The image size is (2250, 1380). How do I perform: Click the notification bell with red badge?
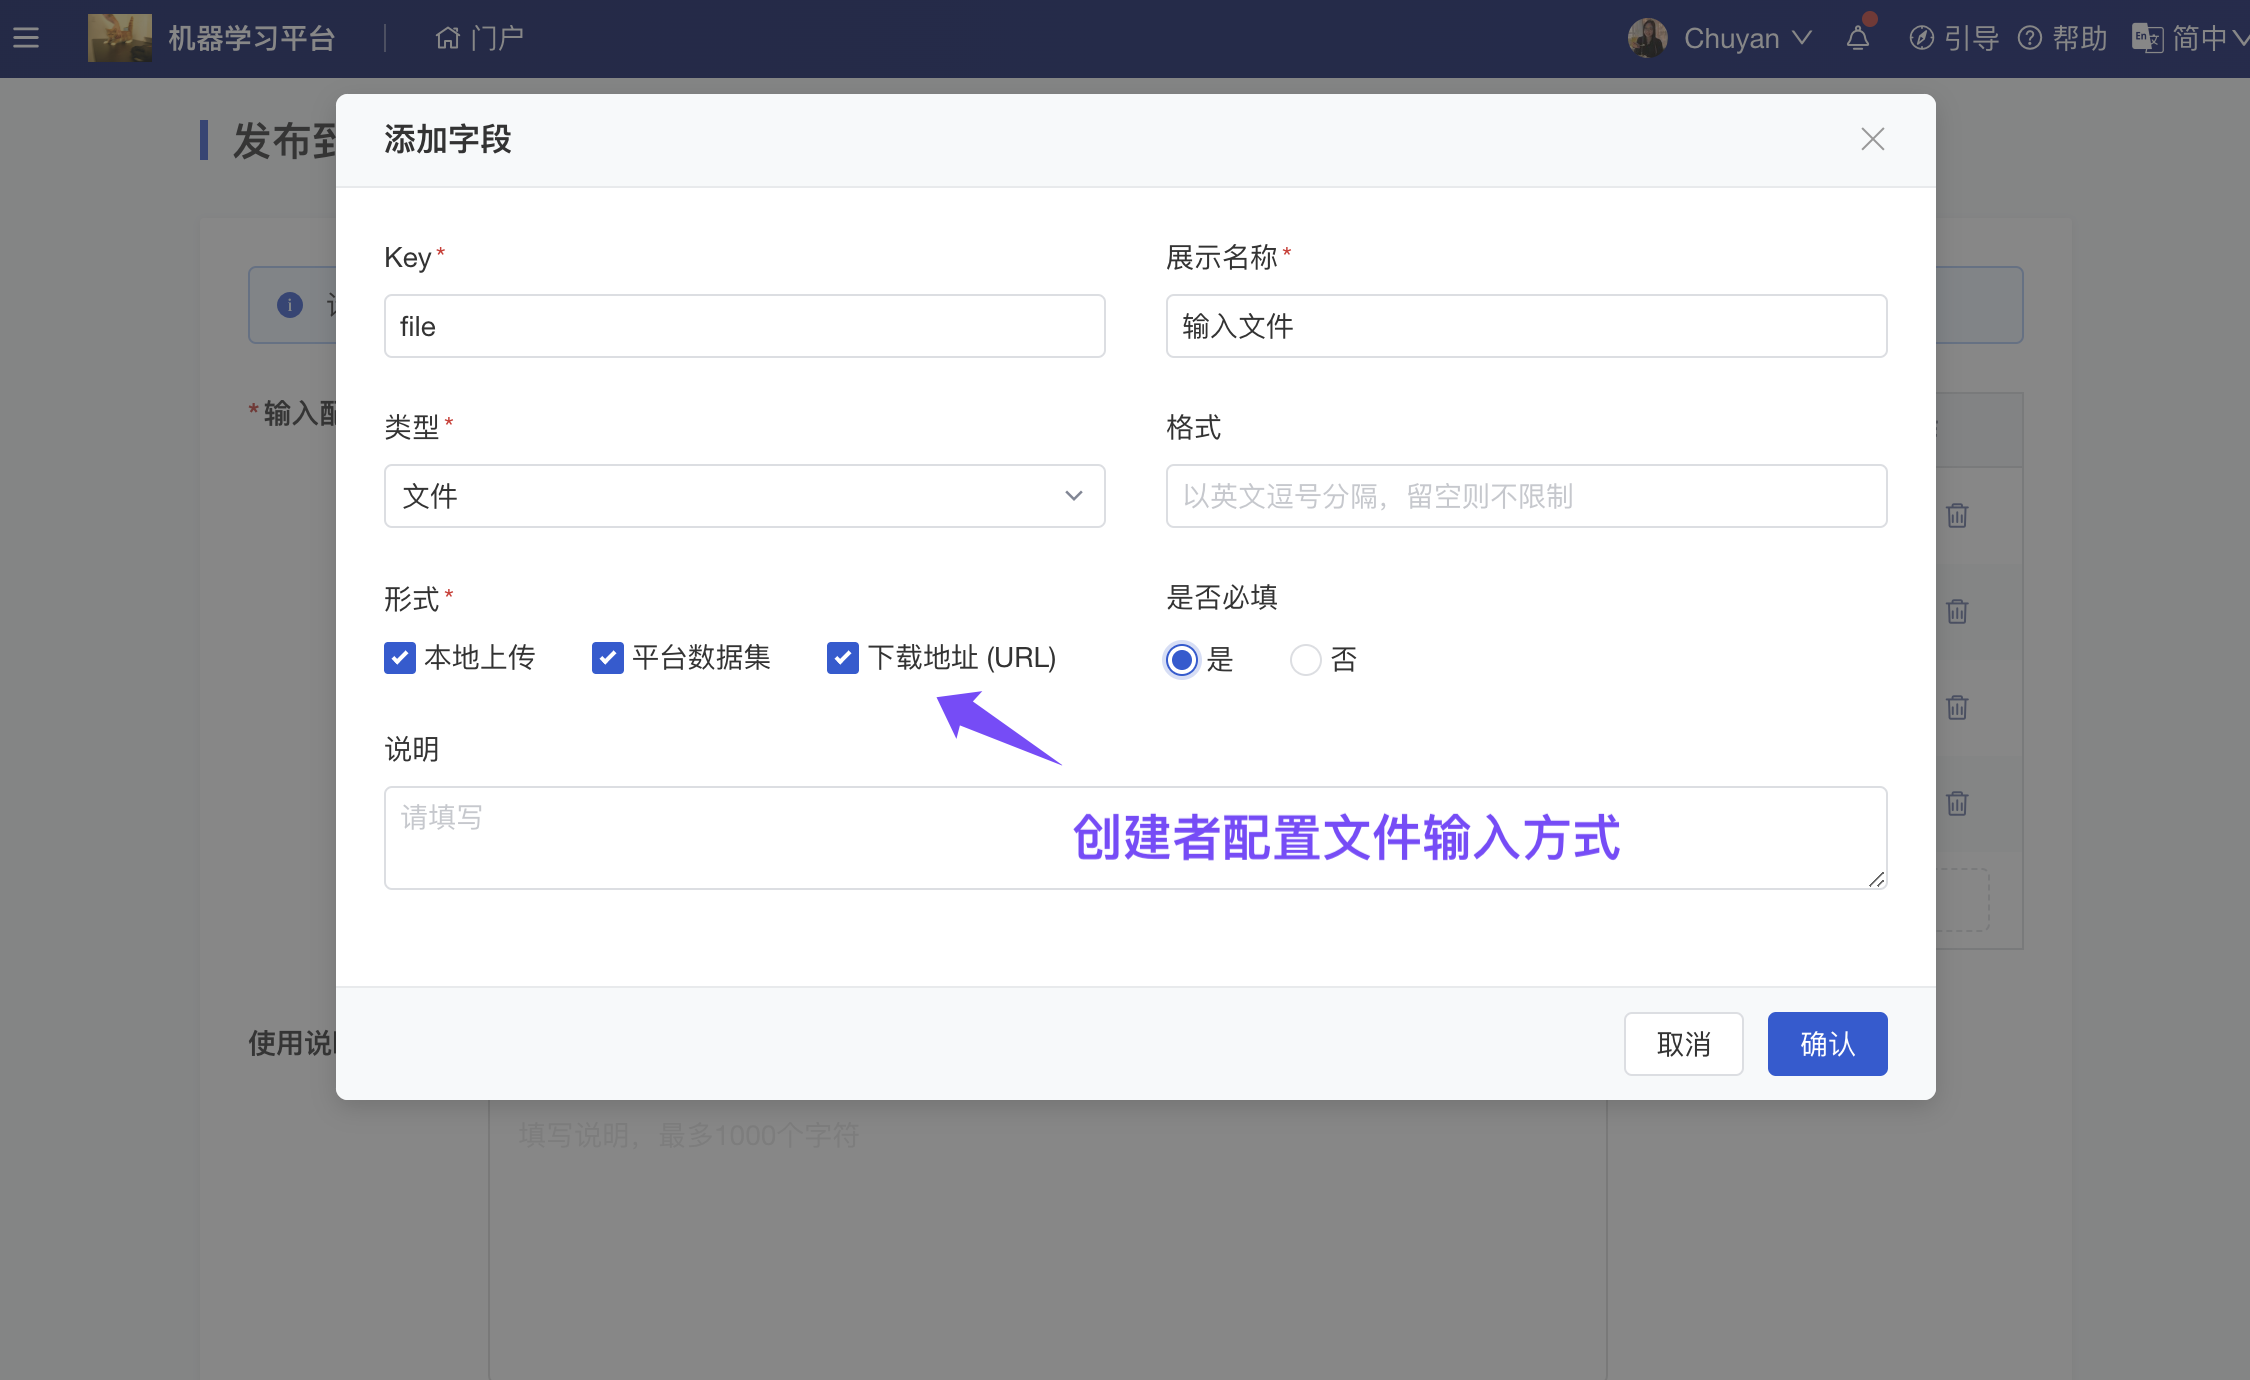(x=1858, y=37)
